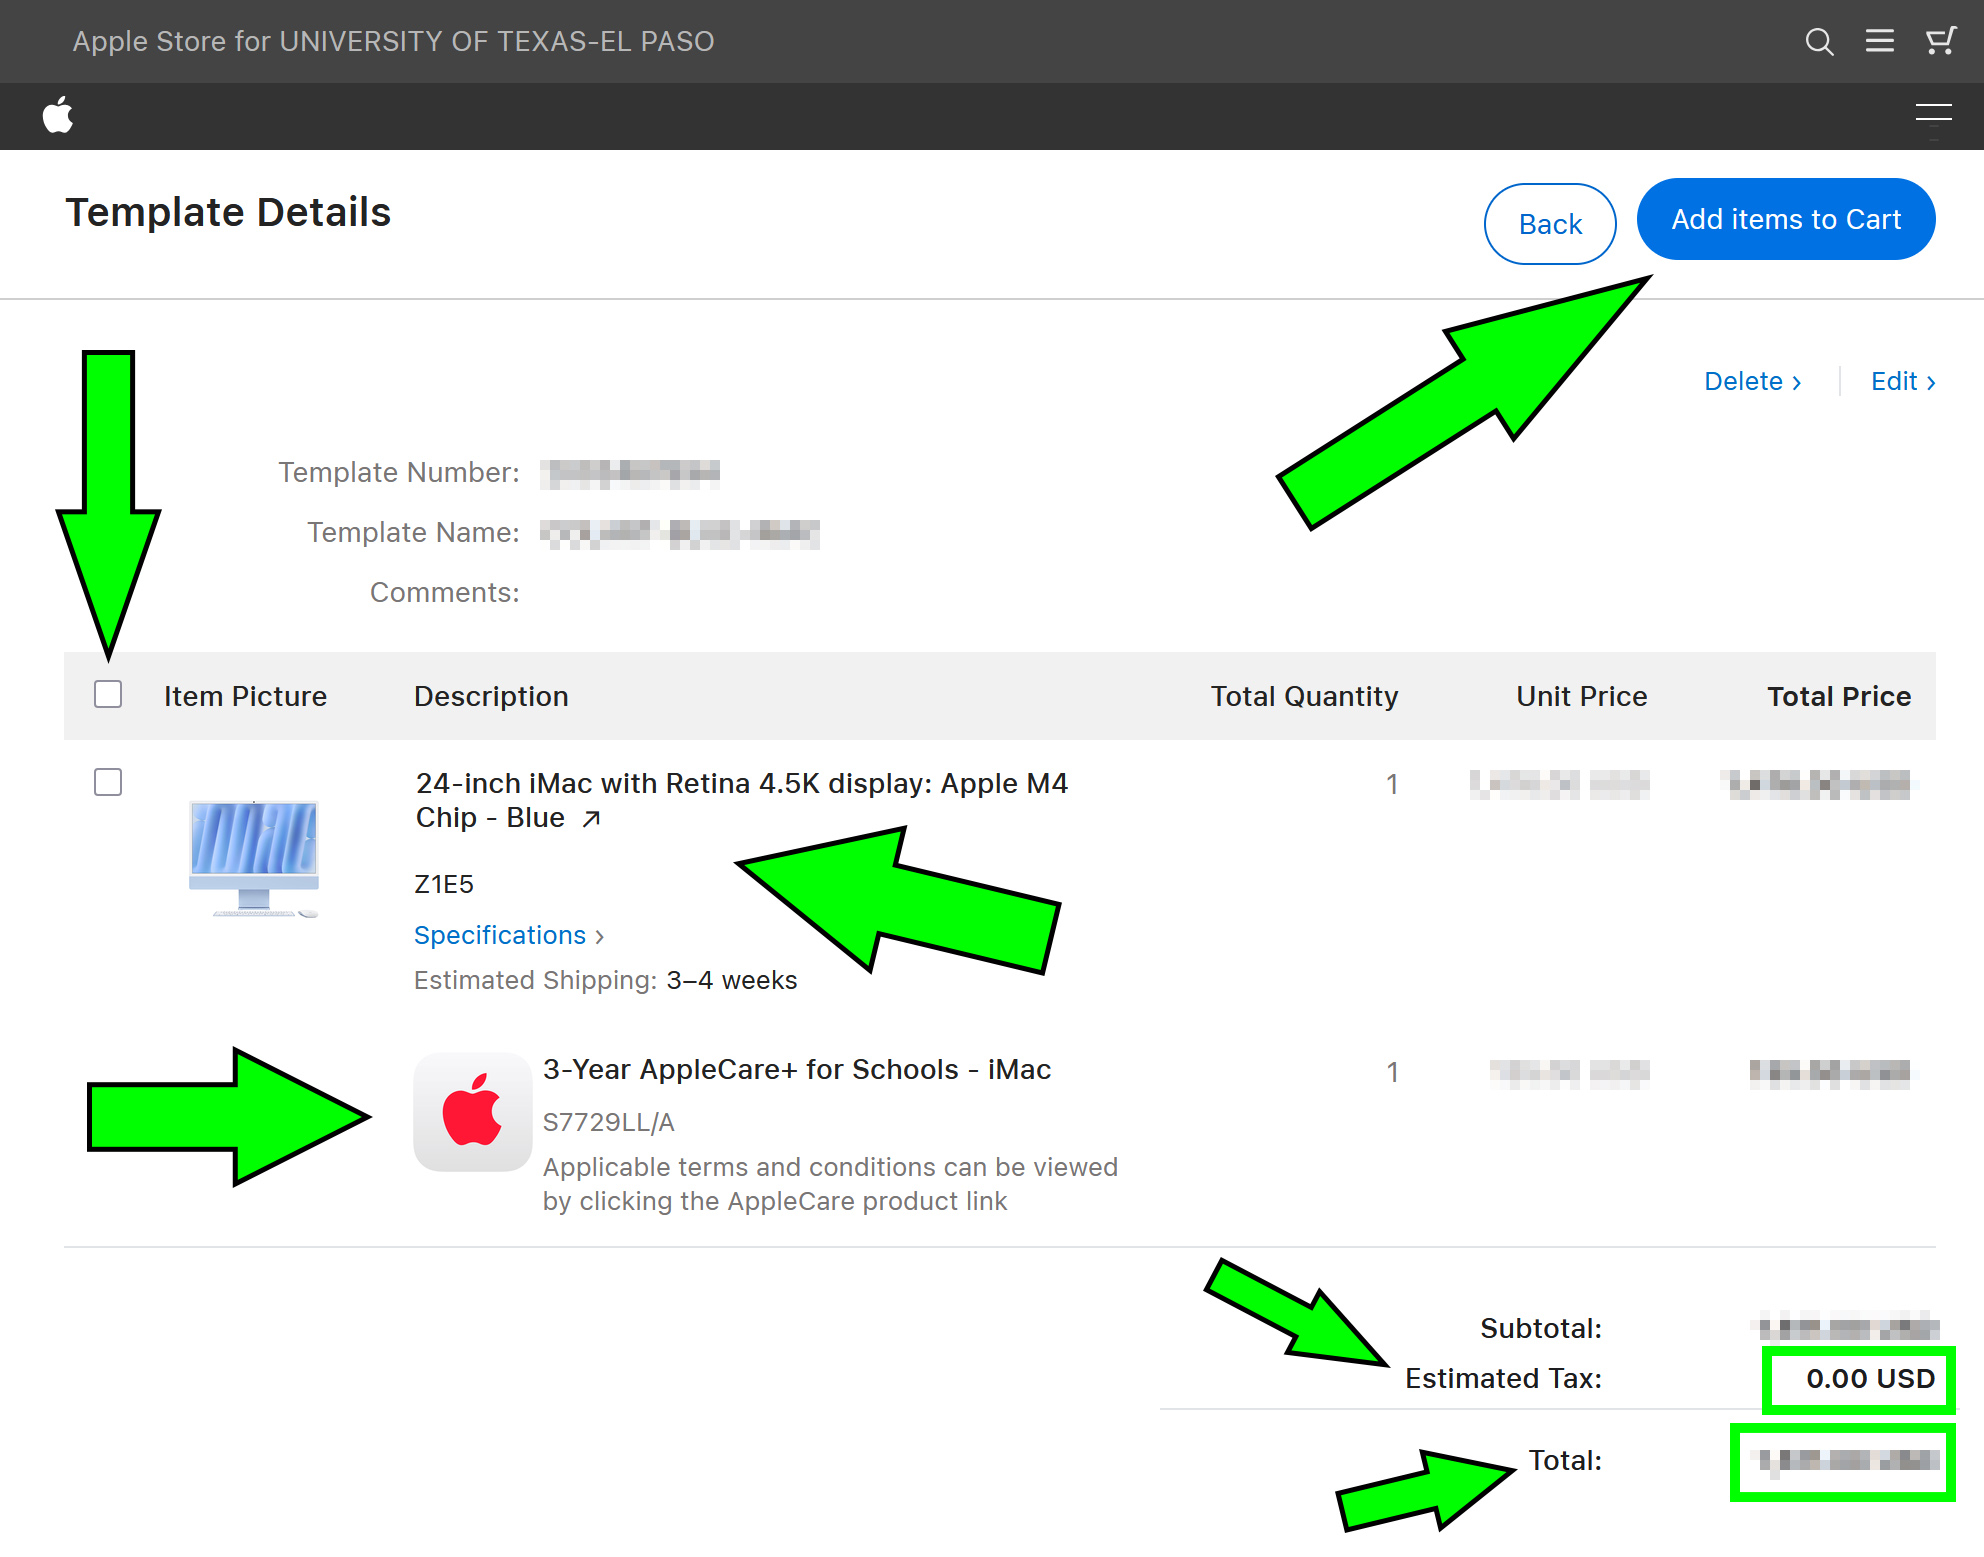Click the Back button
This screenshot has height=1557, width=1984.
pyautogui.click(x=1550, y=224)
